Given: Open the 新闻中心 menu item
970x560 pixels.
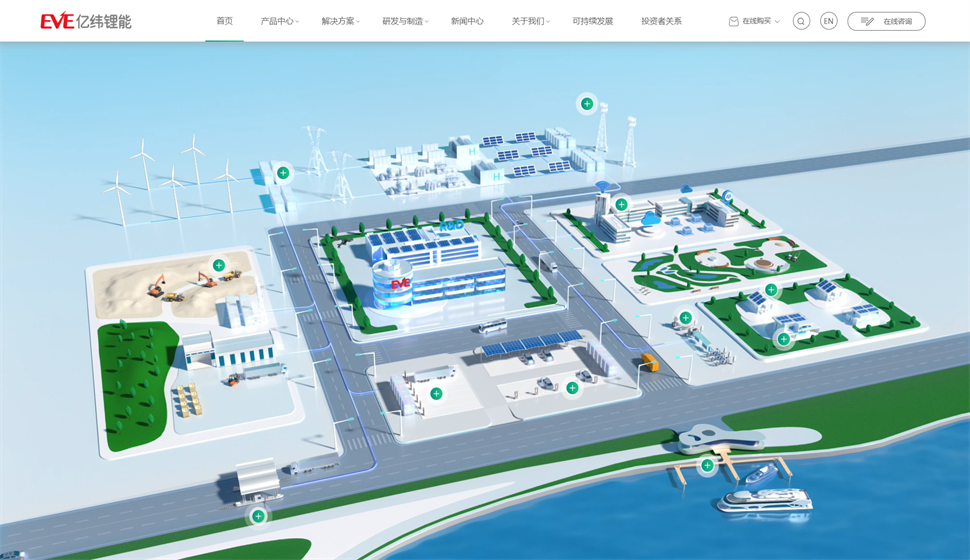Looking at the screenshot, I should click(467, 21).
